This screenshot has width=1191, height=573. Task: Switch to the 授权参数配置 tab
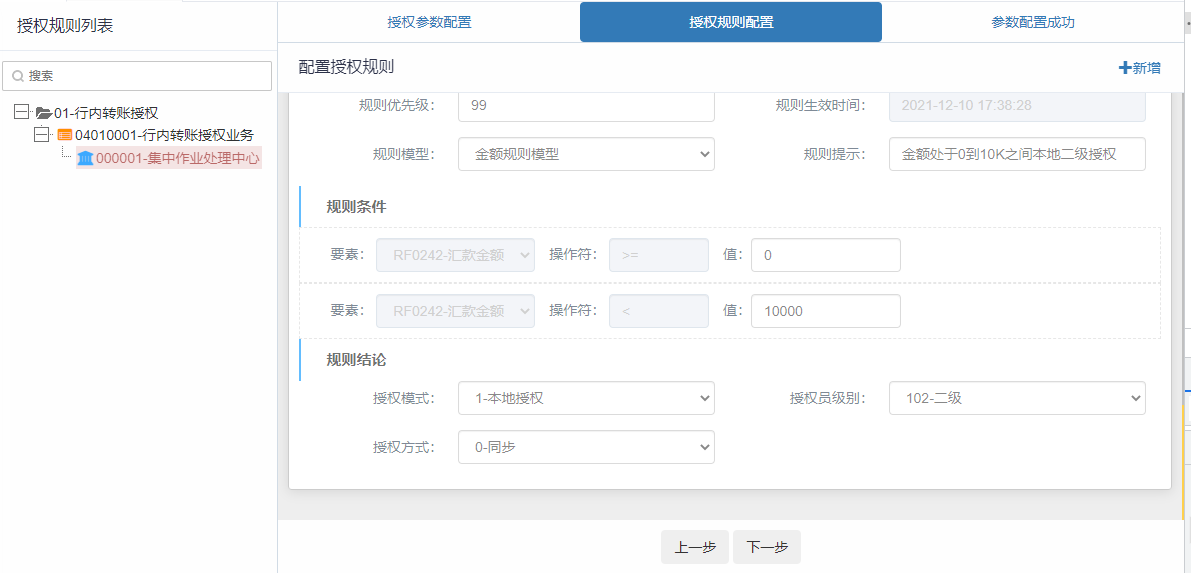click(429, 22)
